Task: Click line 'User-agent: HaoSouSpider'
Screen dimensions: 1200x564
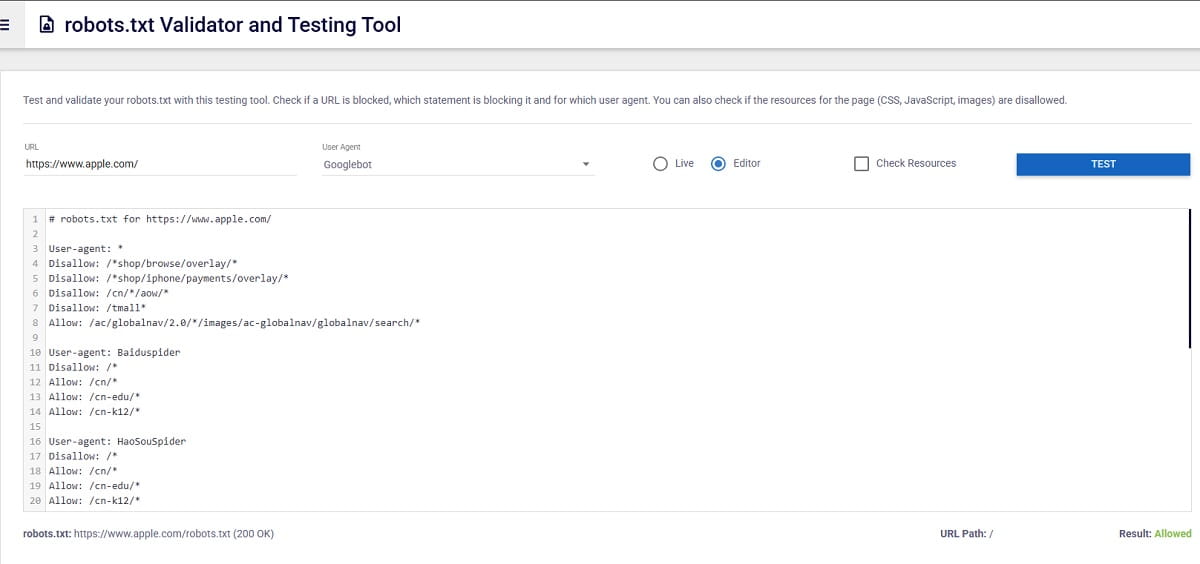Action: [117, 441]
